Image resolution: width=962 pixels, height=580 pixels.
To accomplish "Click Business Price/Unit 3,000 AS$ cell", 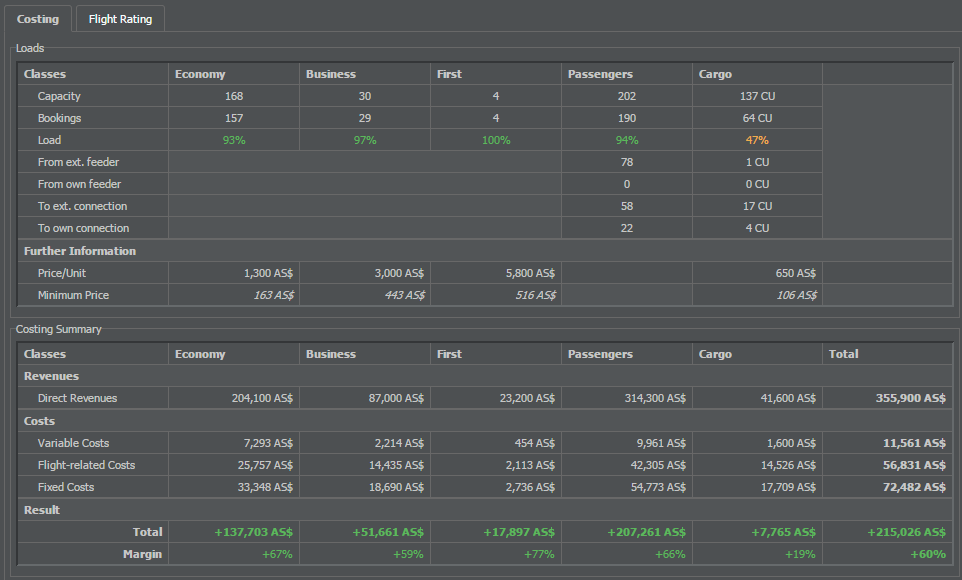I will tap(364, 273).
